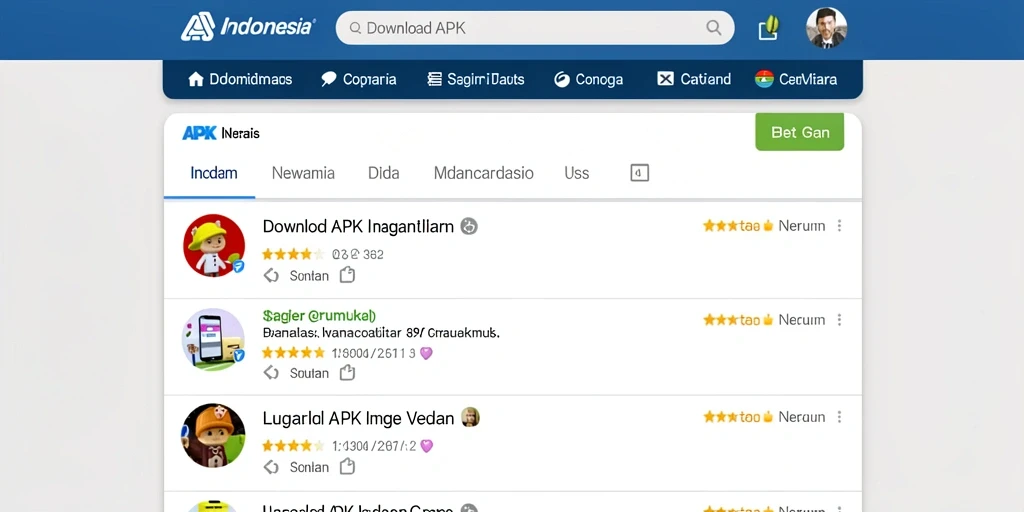Go to Ddomidmaos home icon in navigation bar

click(x=240, y=80)
